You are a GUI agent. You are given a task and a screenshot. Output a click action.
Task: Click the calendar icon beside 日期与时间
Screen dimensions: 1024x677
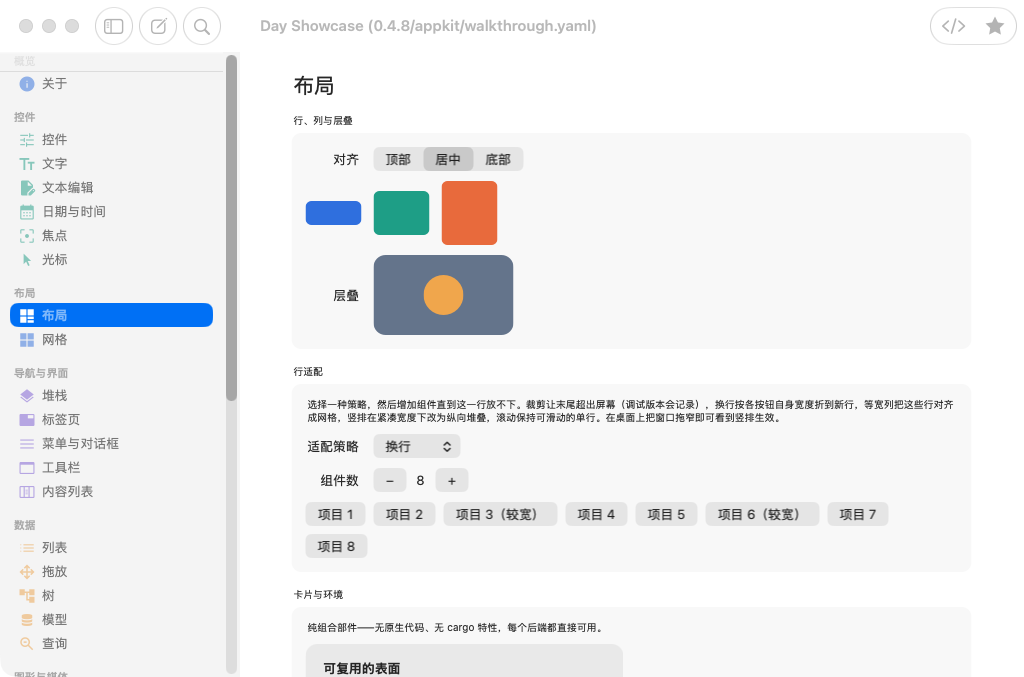(x=27, y=212)
